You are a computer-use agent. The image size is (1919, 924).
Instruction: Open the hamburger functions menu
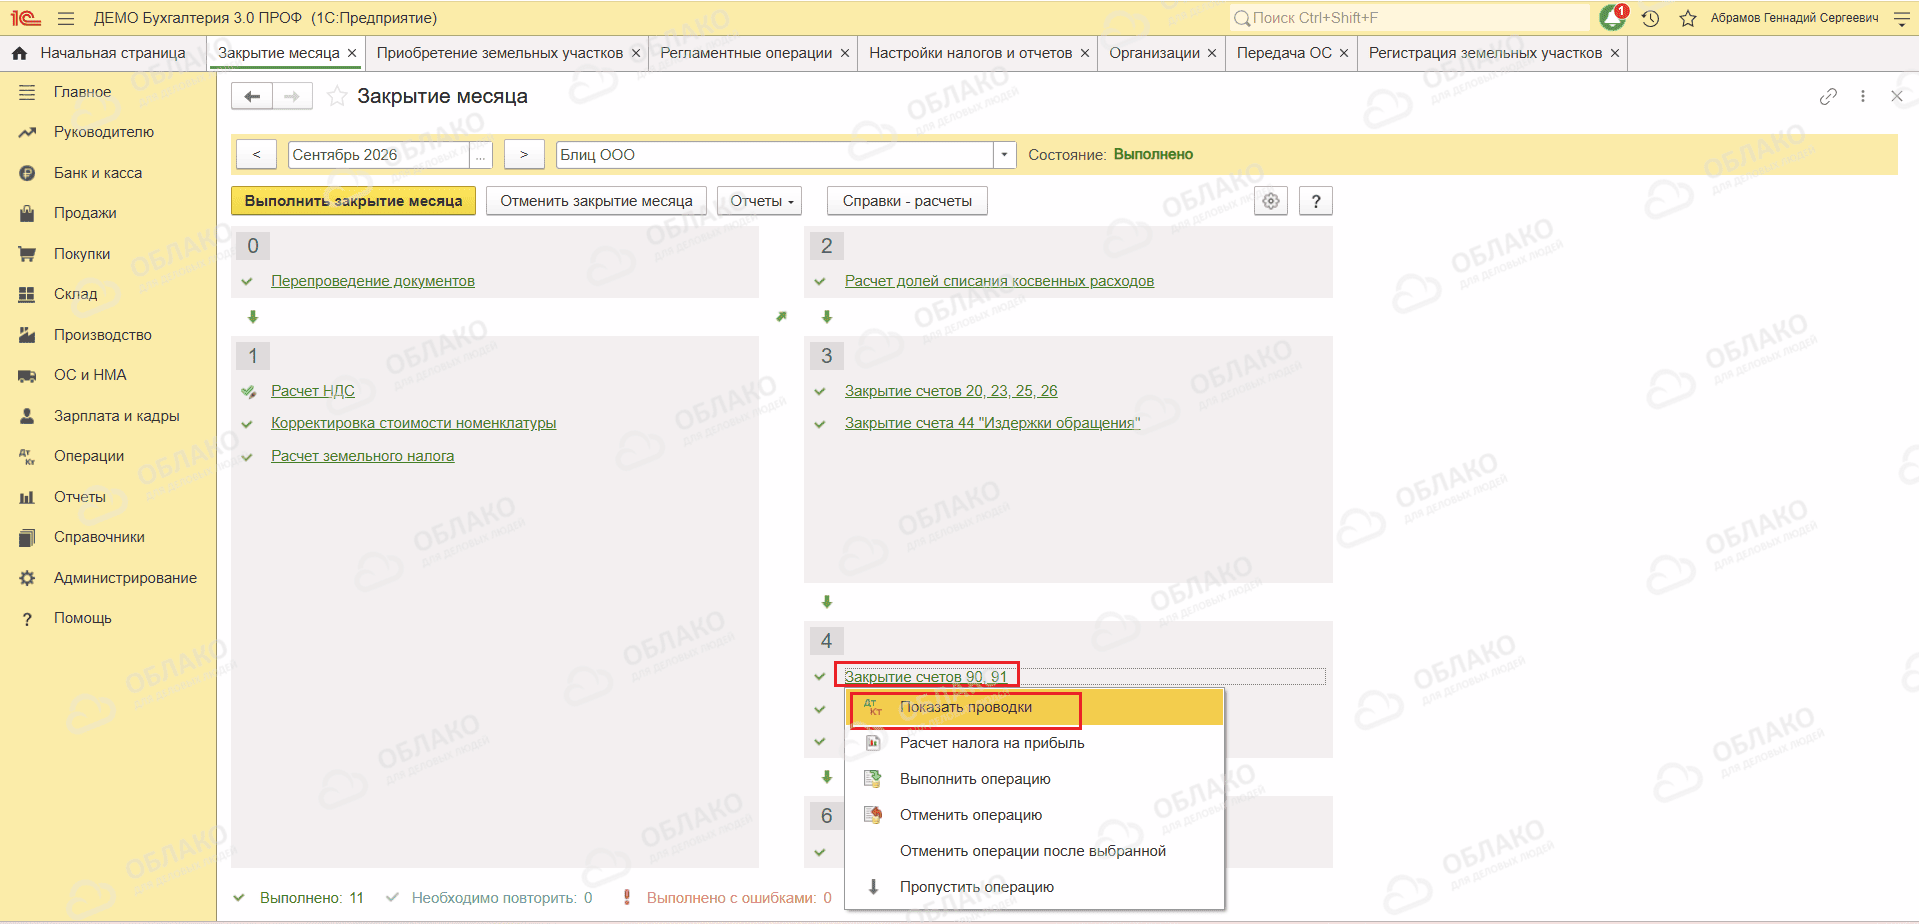point(66,18)
